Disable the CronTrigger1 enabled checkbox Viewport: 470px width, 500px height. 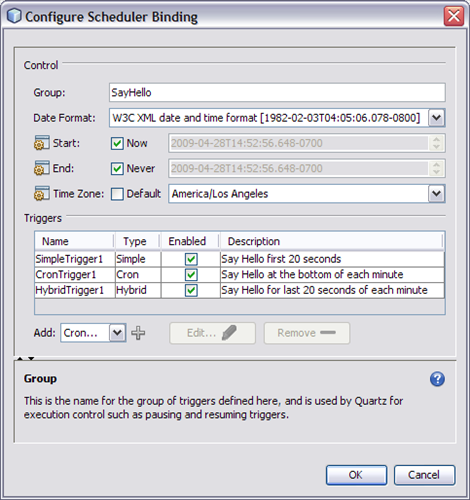point(191,275)
